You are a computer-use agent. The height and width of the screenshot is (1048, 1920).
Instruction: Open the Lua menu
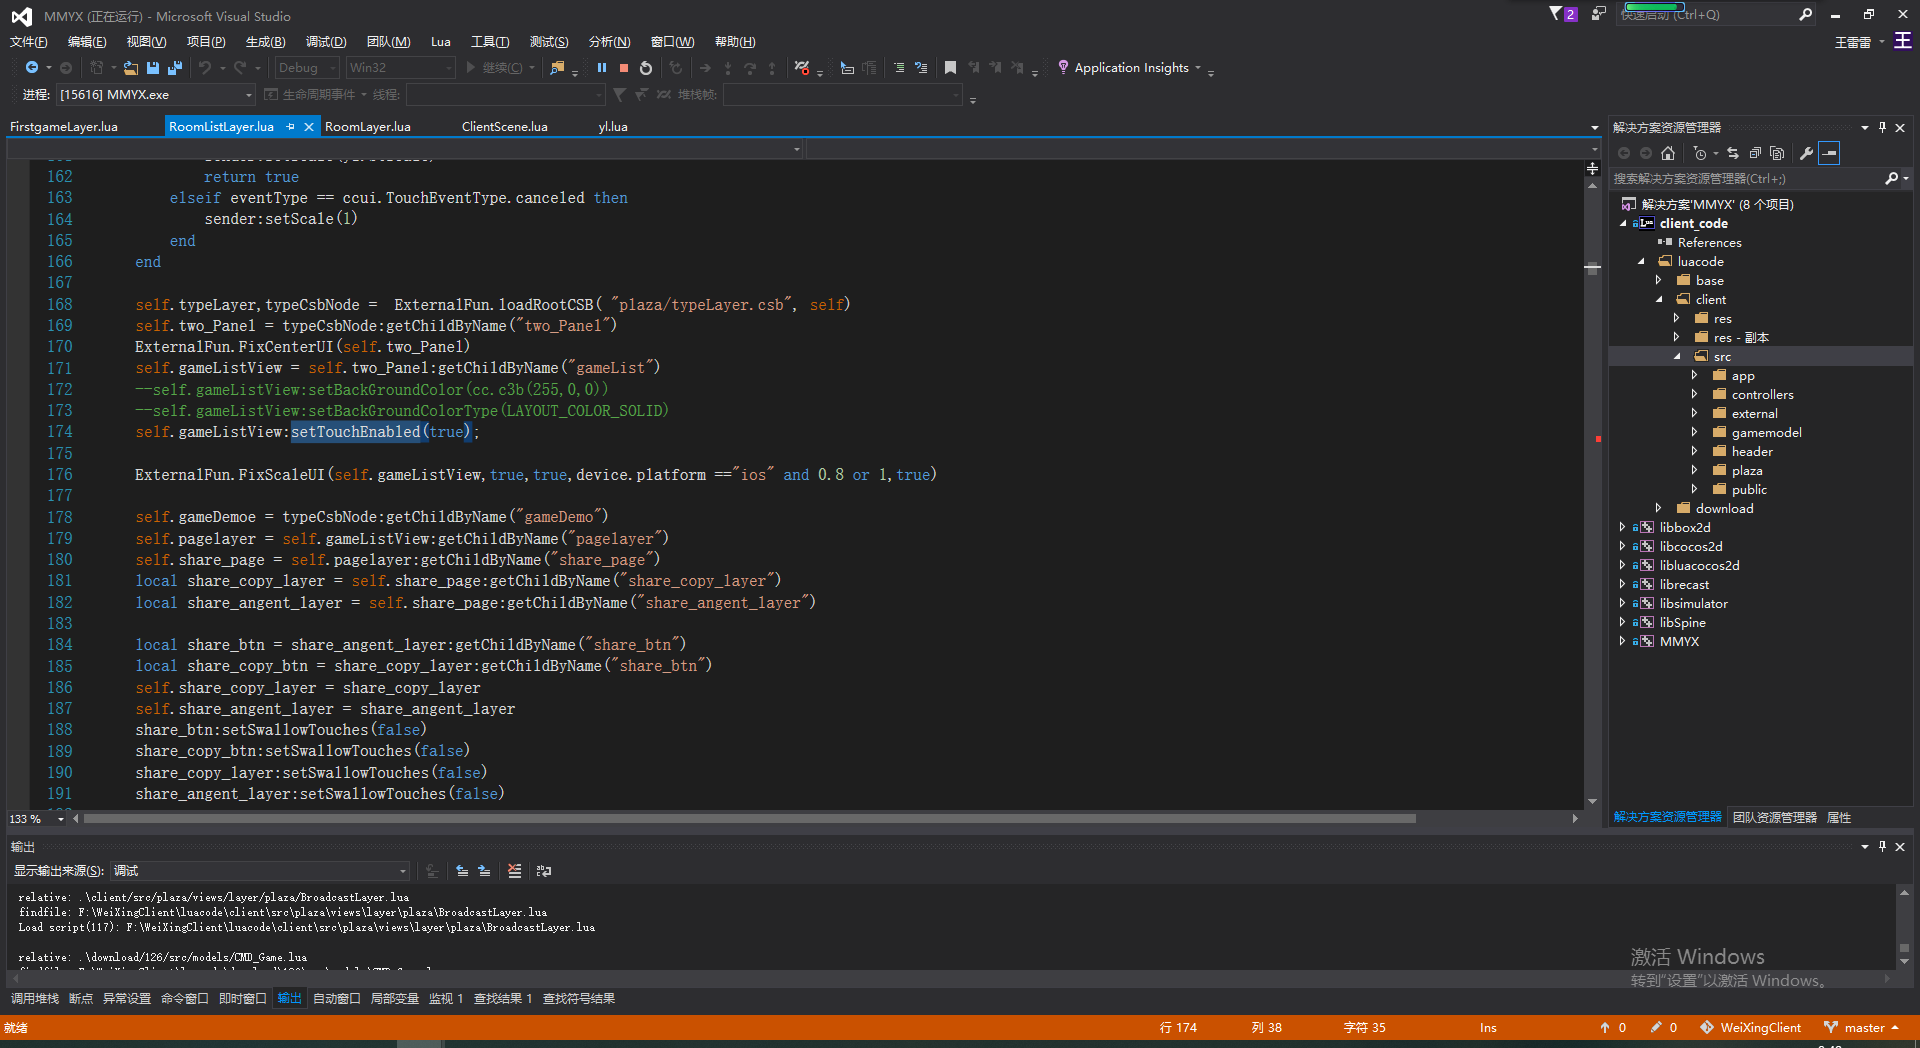[441, 42]
